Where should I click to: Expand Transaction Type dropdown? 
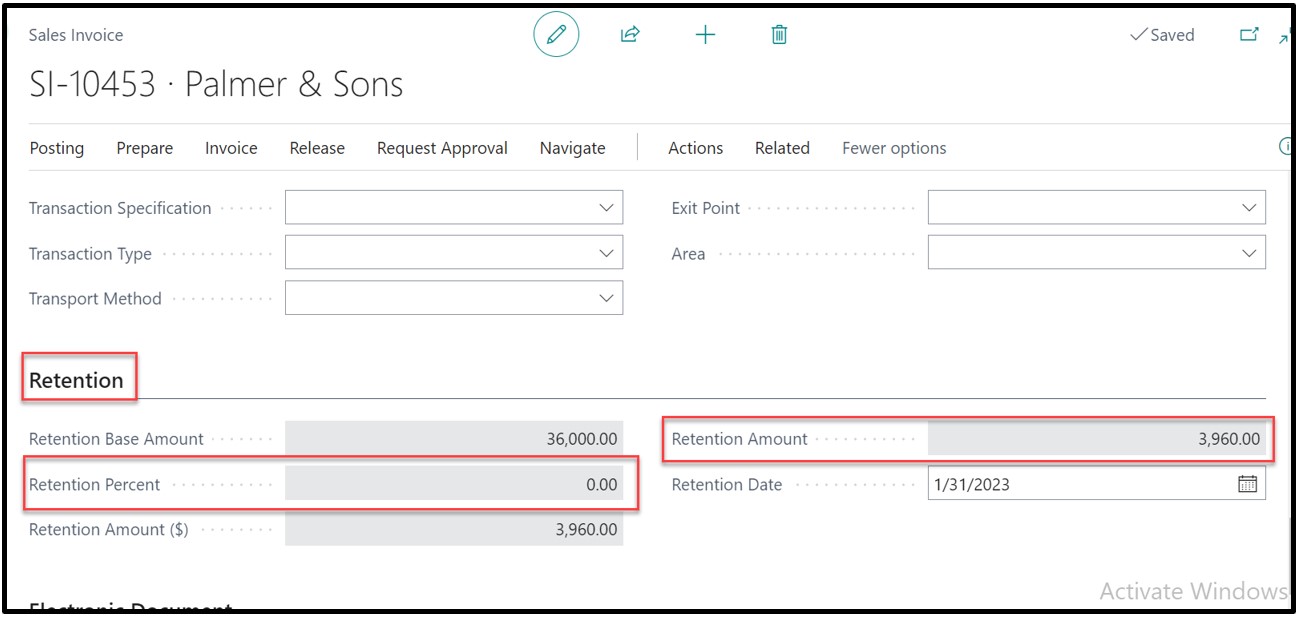click(x=606, y=254)
